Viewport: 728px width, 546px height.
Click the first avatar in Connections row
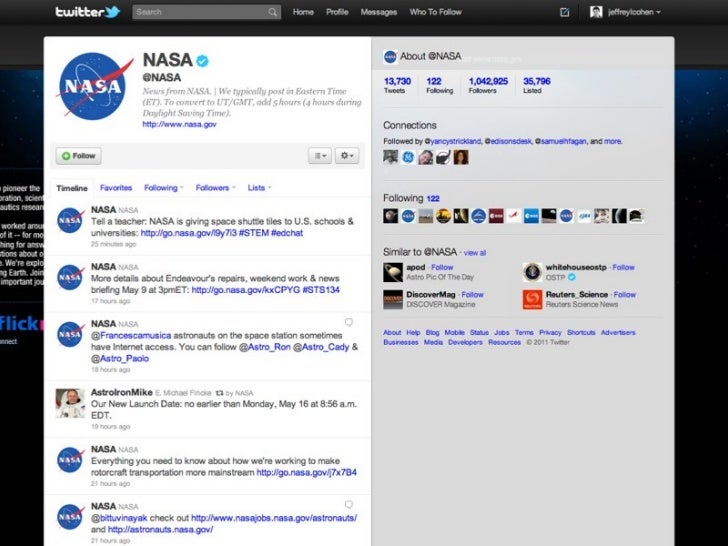point(390,157)
